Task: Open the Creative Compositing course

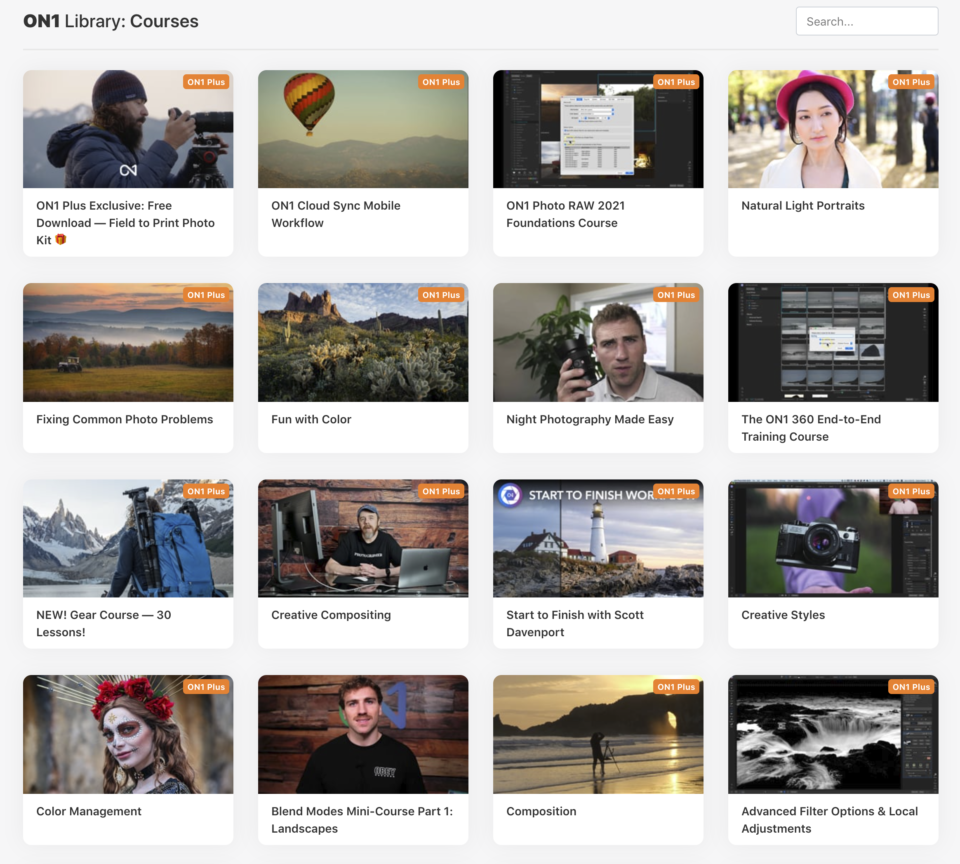Action: 330,616
